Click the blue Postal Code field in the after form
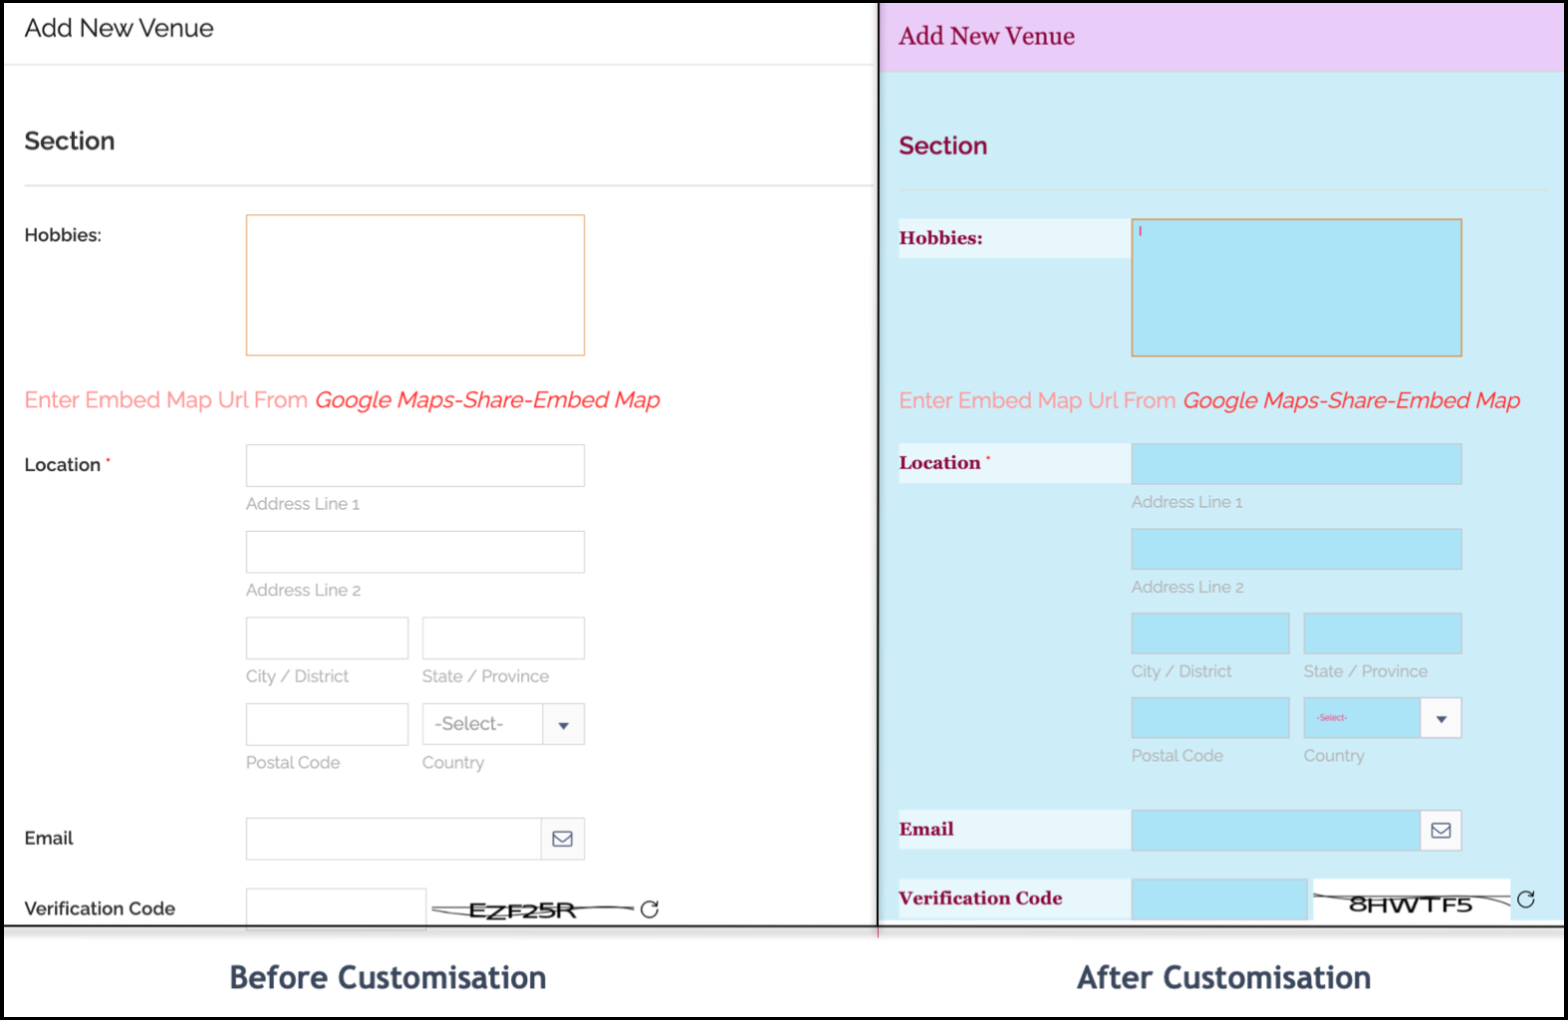Viewport: 1568px width, 1020px height. [1210, 718]
